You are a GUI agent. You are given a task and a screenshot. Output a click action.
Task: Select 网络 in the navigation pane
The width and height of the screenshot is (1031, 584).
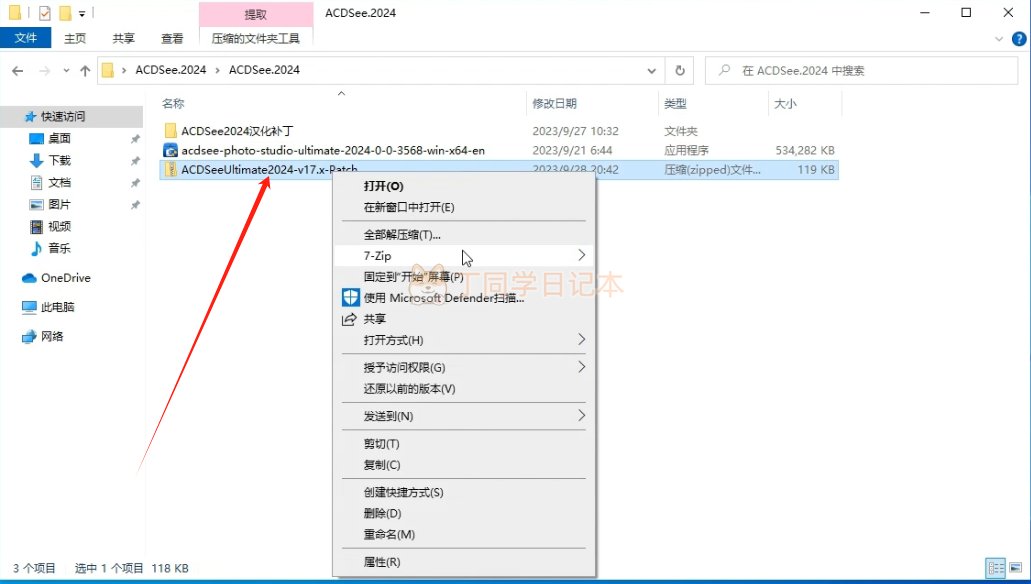(51, 336)
